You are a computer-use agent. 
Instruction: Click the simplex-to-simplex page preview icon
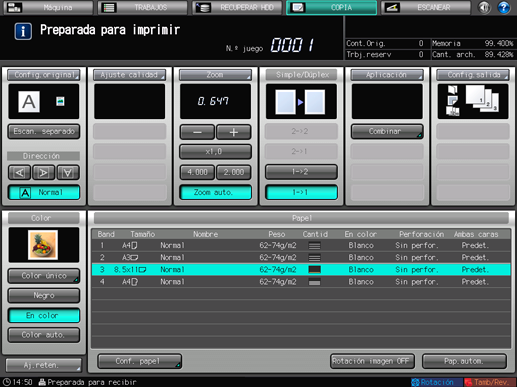coord(301,102)
